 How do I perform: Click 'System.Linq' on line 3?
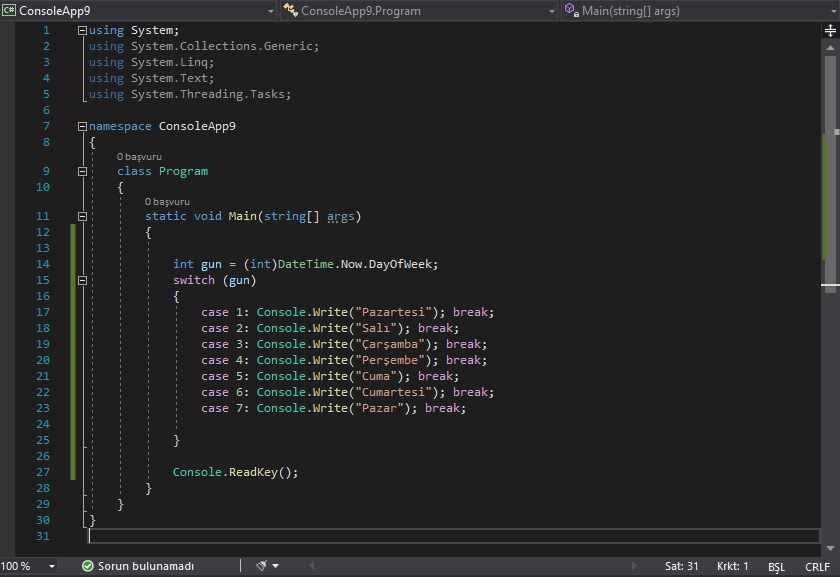[169, 62]
